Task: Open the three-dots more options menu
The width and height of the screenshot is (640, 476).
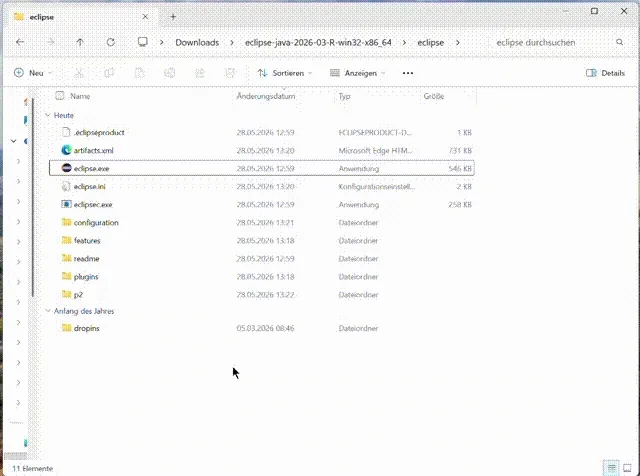Action: click(408, 73)
